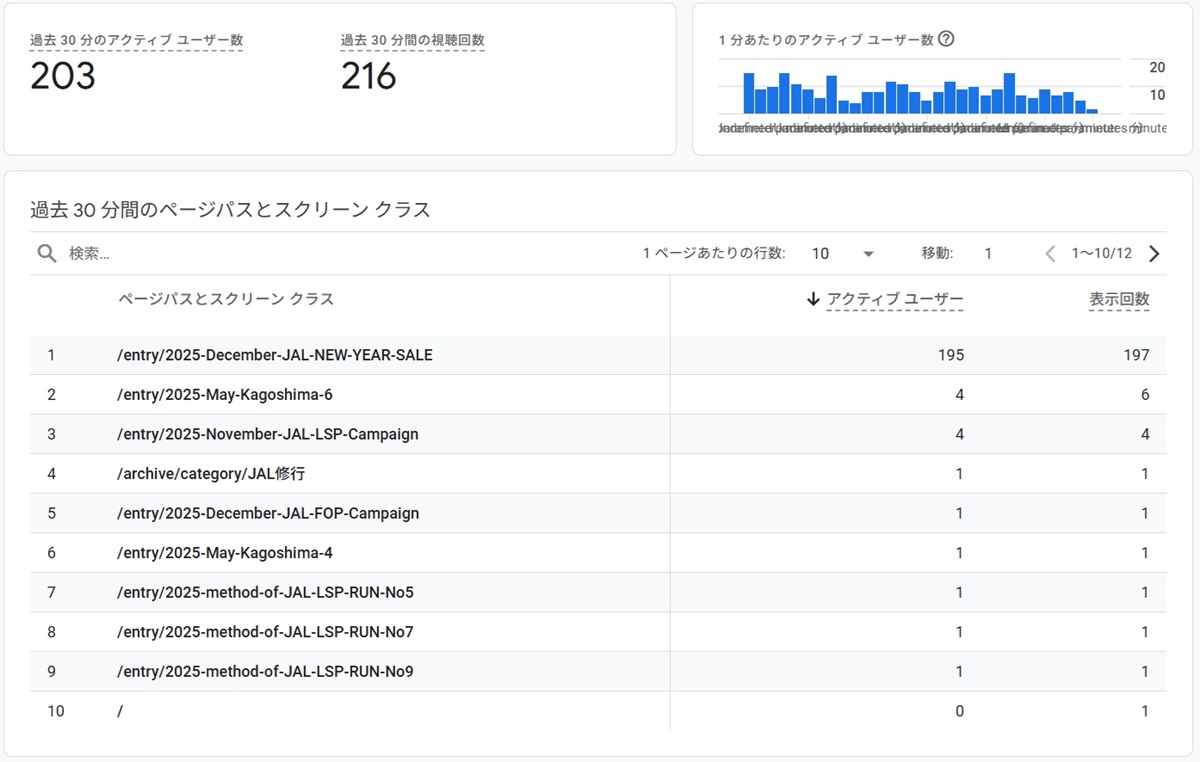Viewport: 1200px width, 762px height.
Task: Click the 203 active users value
Action: [63, 77]
